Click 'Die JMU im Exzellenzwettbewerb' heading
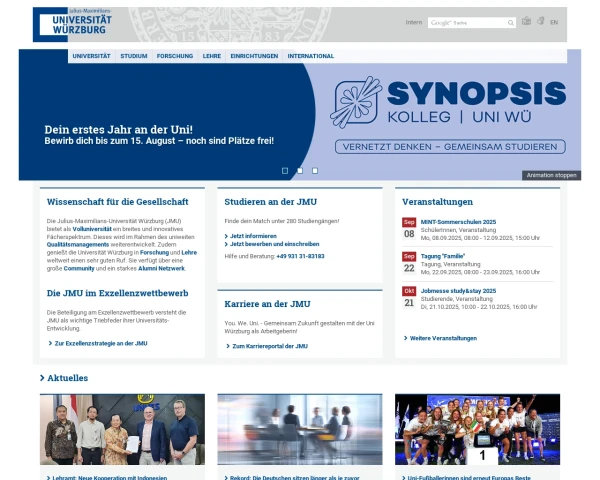600x480 pixels. (x=117, y=293)
